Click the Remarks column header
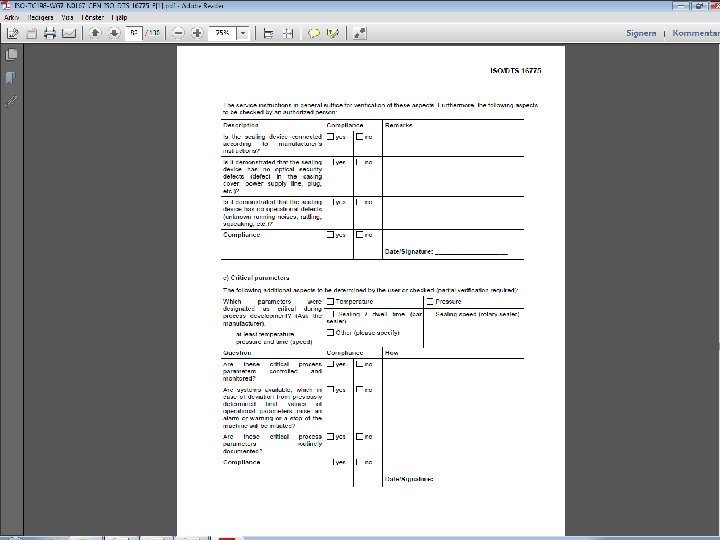 tap(399, 125)
